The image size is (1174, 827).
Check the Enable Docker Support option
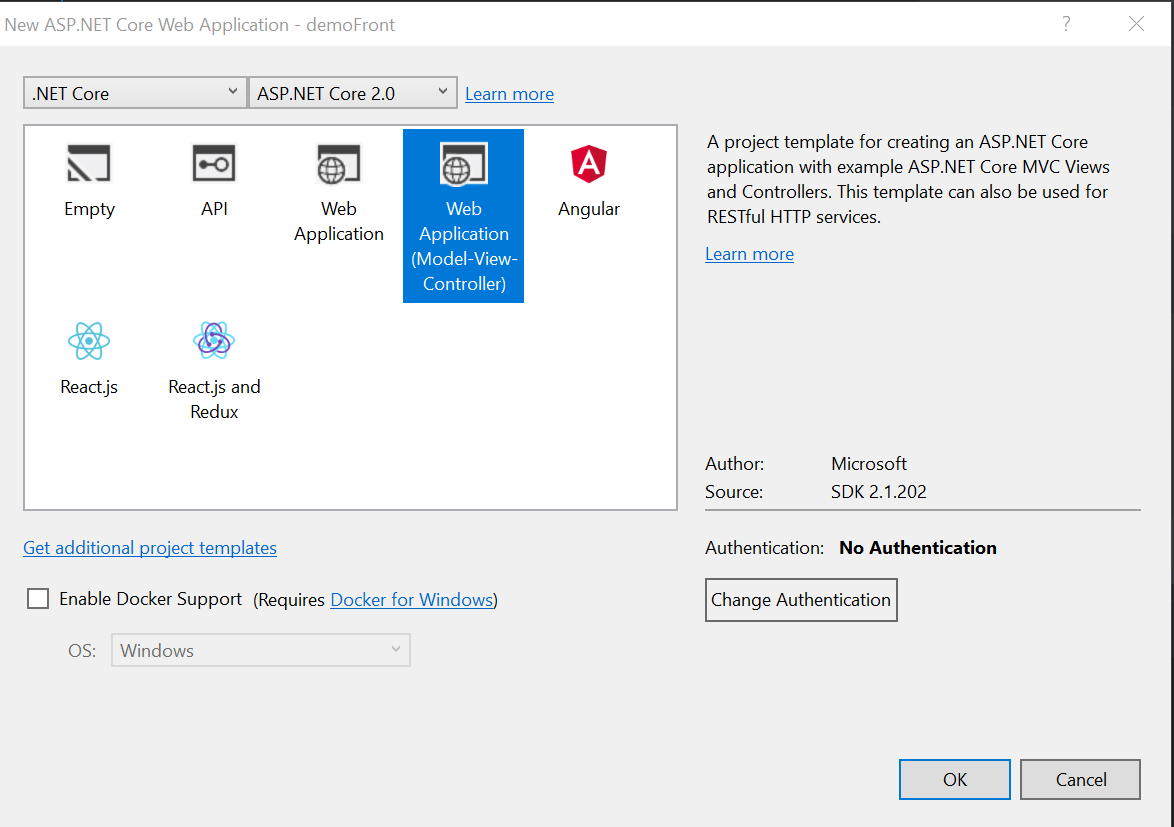37,598
